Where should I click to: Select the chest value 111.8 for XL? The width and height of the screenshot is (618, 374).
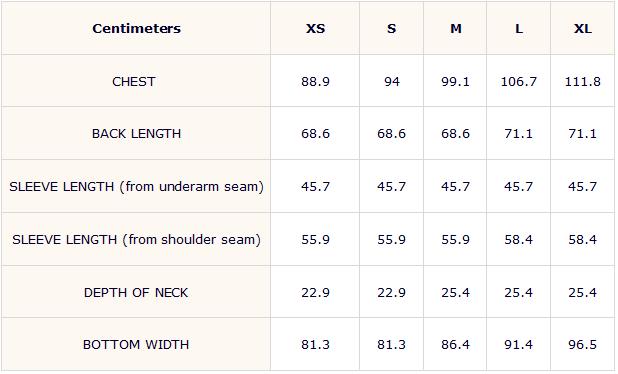point(583,82)
